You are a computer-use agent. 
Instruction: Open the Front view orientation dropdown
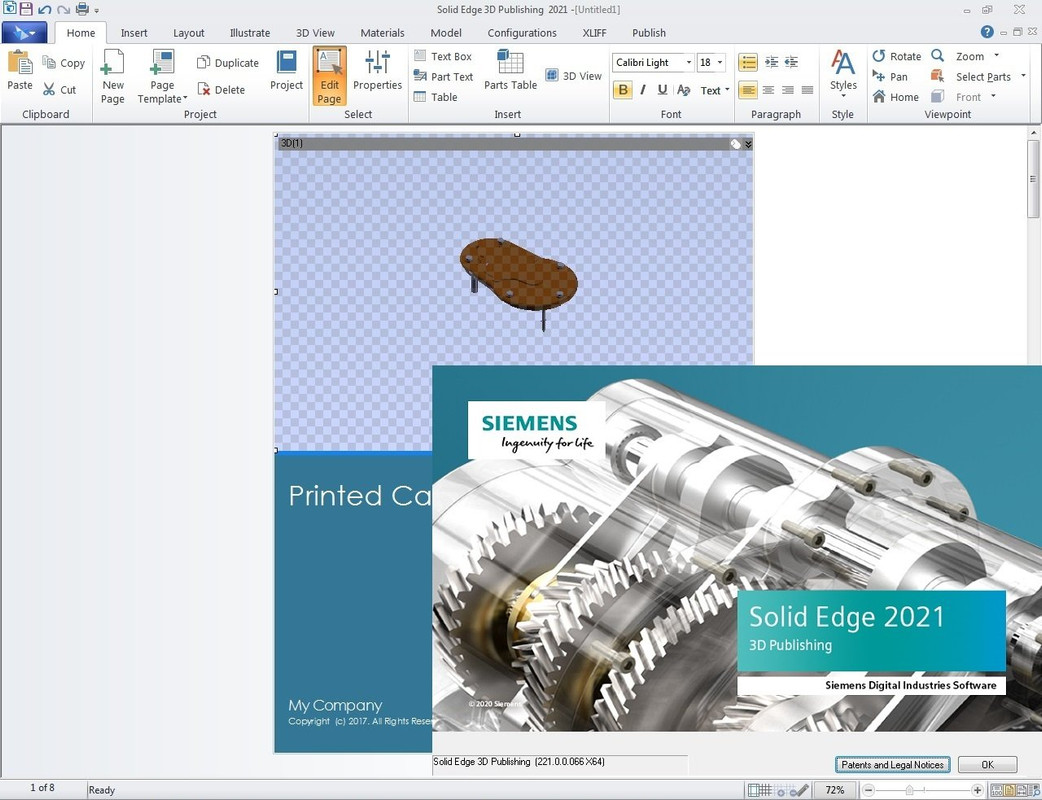coord(993,96)
